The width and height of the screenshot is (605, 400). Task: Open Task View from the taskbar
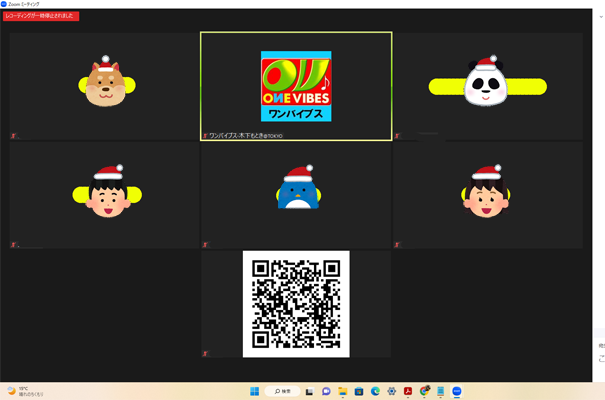[x=309, y=392]
